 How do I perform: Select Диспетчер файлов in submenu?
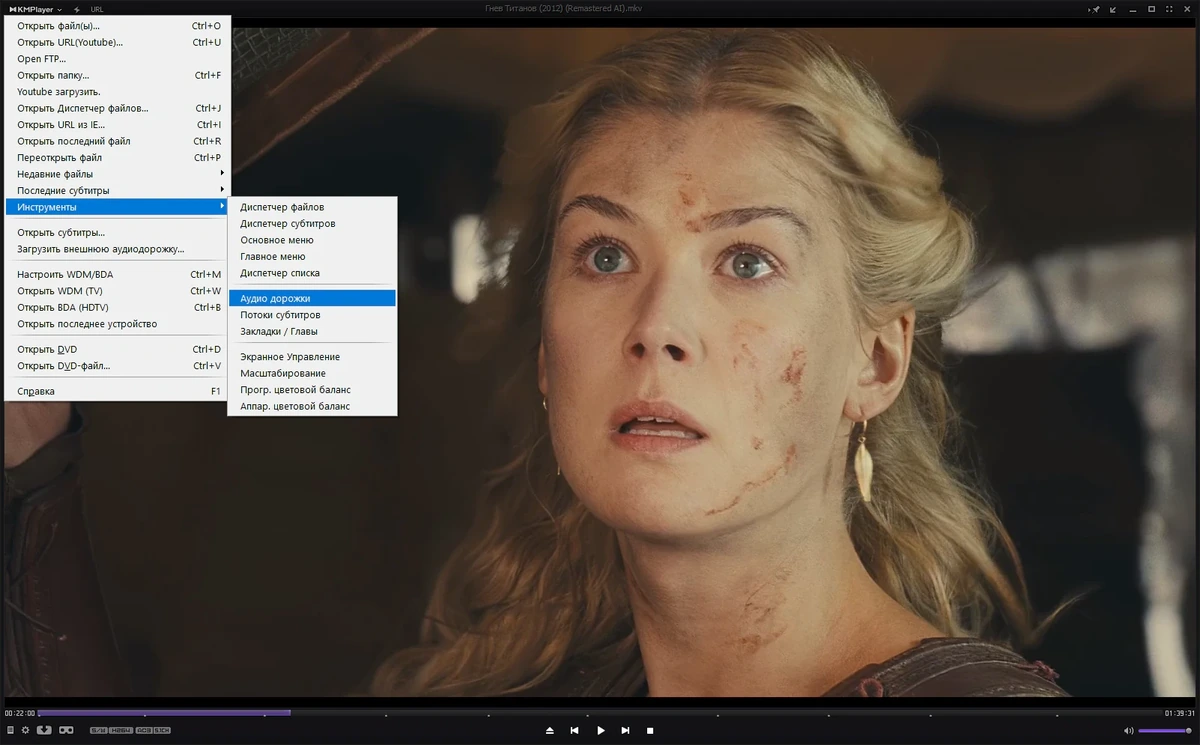[312, 207]
